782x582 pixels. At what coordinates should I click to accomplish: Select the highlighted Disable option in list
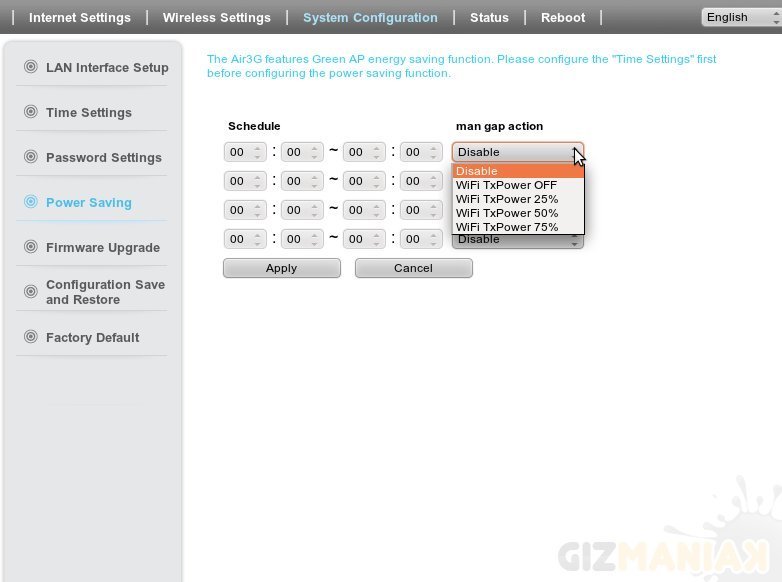(x=507, y=171)
